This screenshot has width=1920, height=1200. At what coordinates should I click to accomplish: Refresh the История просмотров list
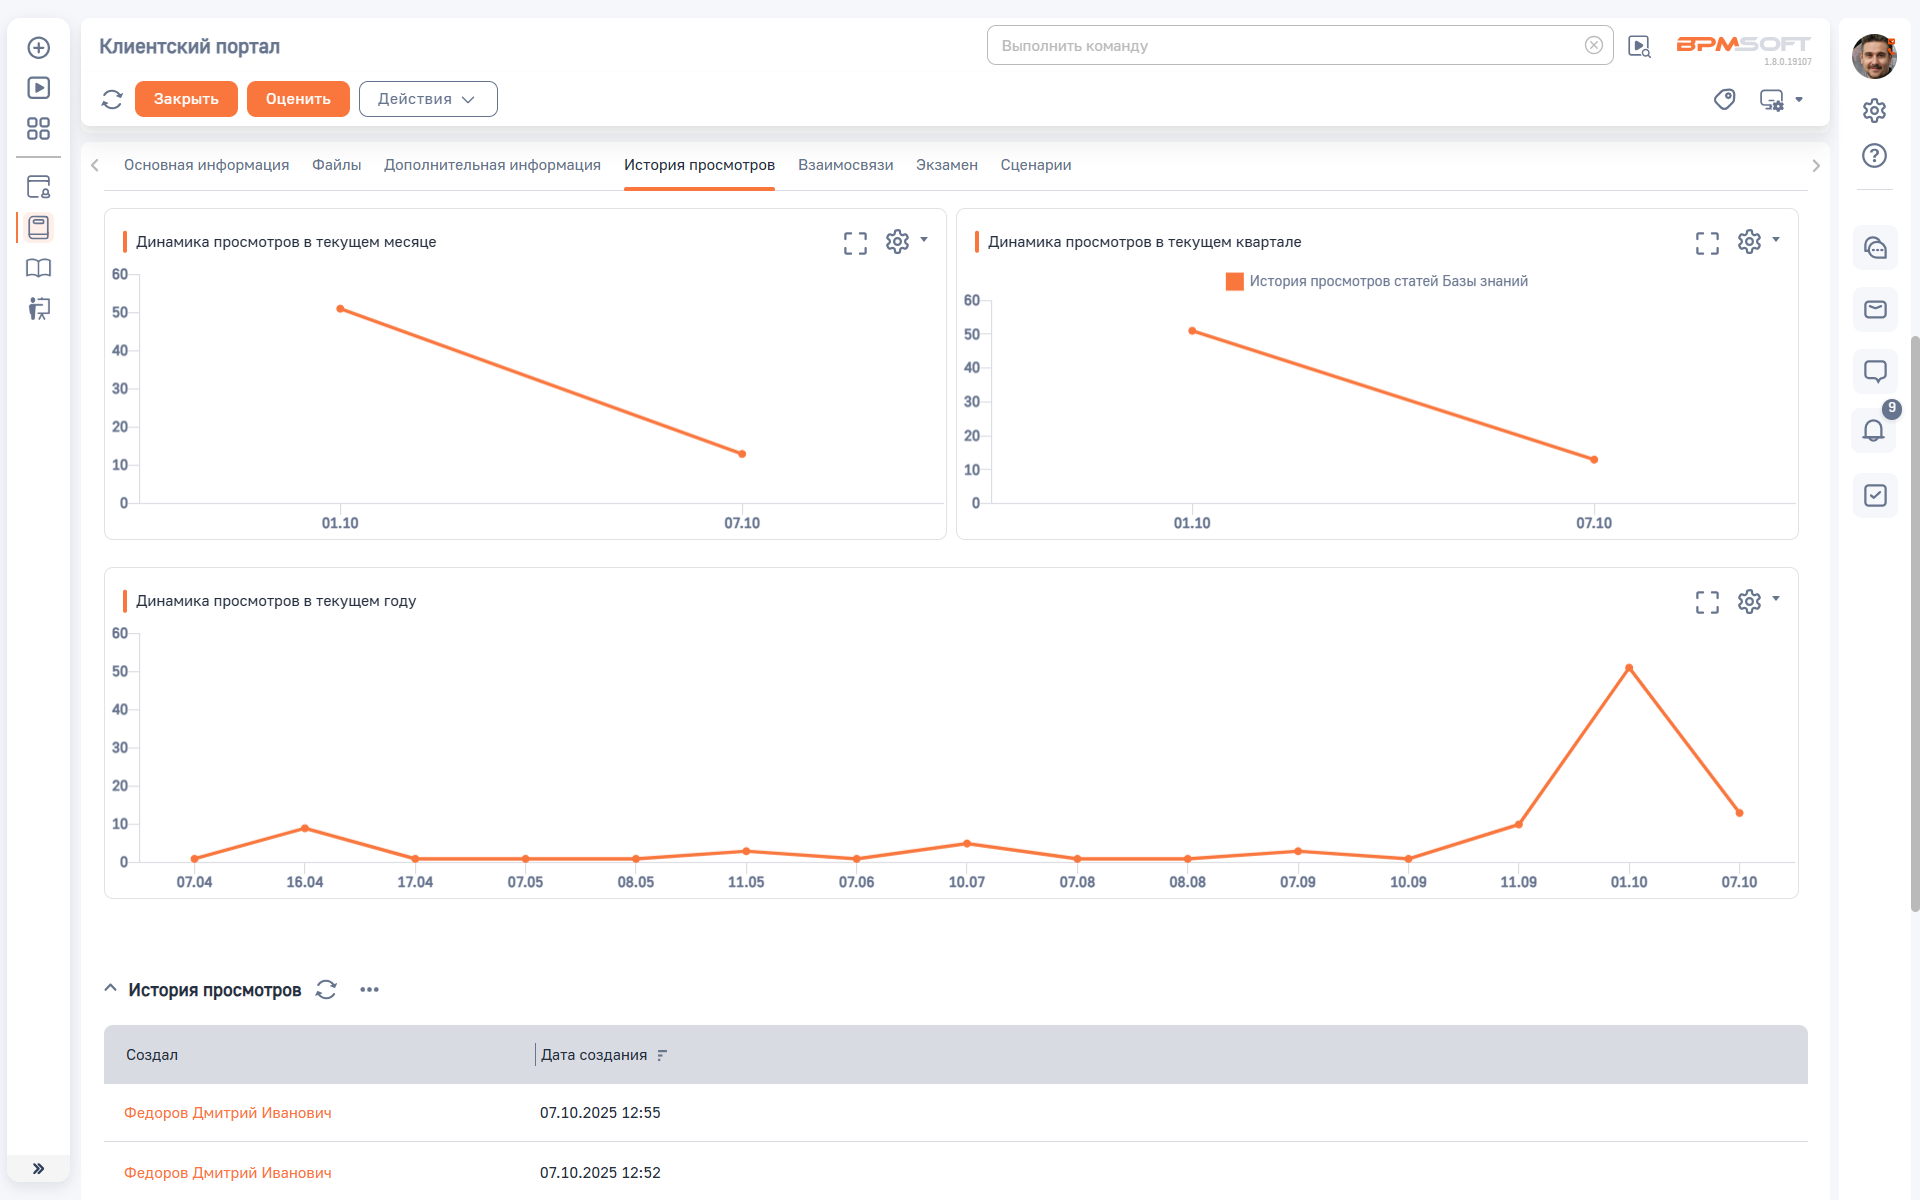[x=326, y=989]
